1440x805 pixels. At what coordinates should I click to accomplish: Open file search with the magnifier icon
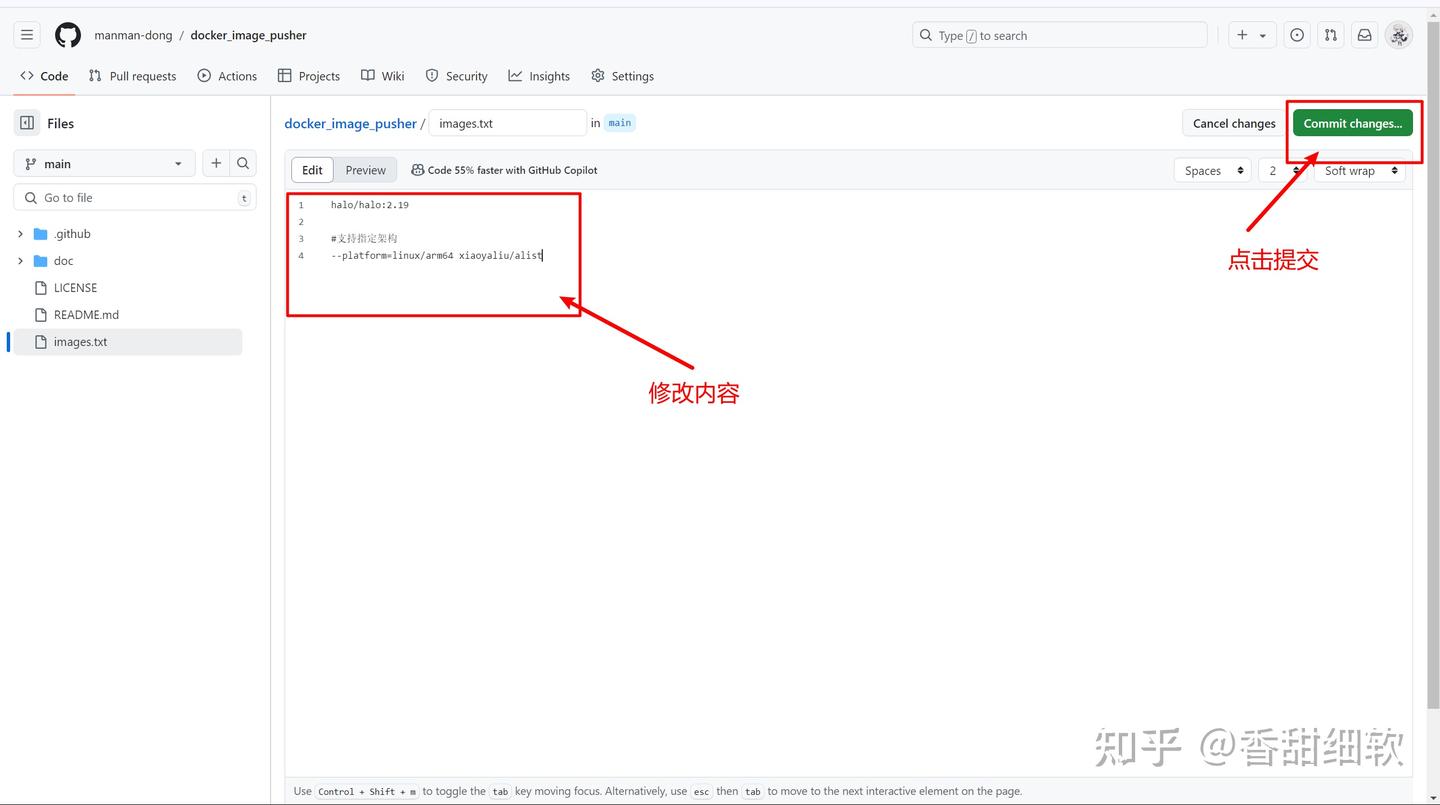(243, 162)
